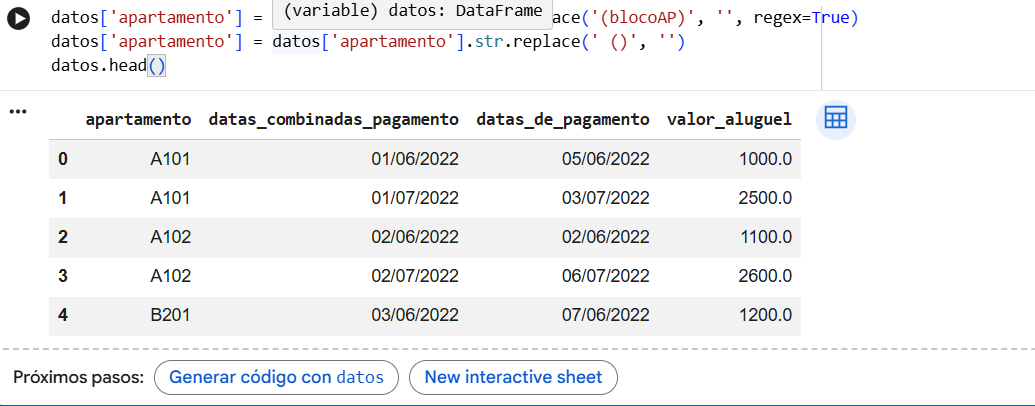Select the 1000.0 rent value cell

point(765,159)
